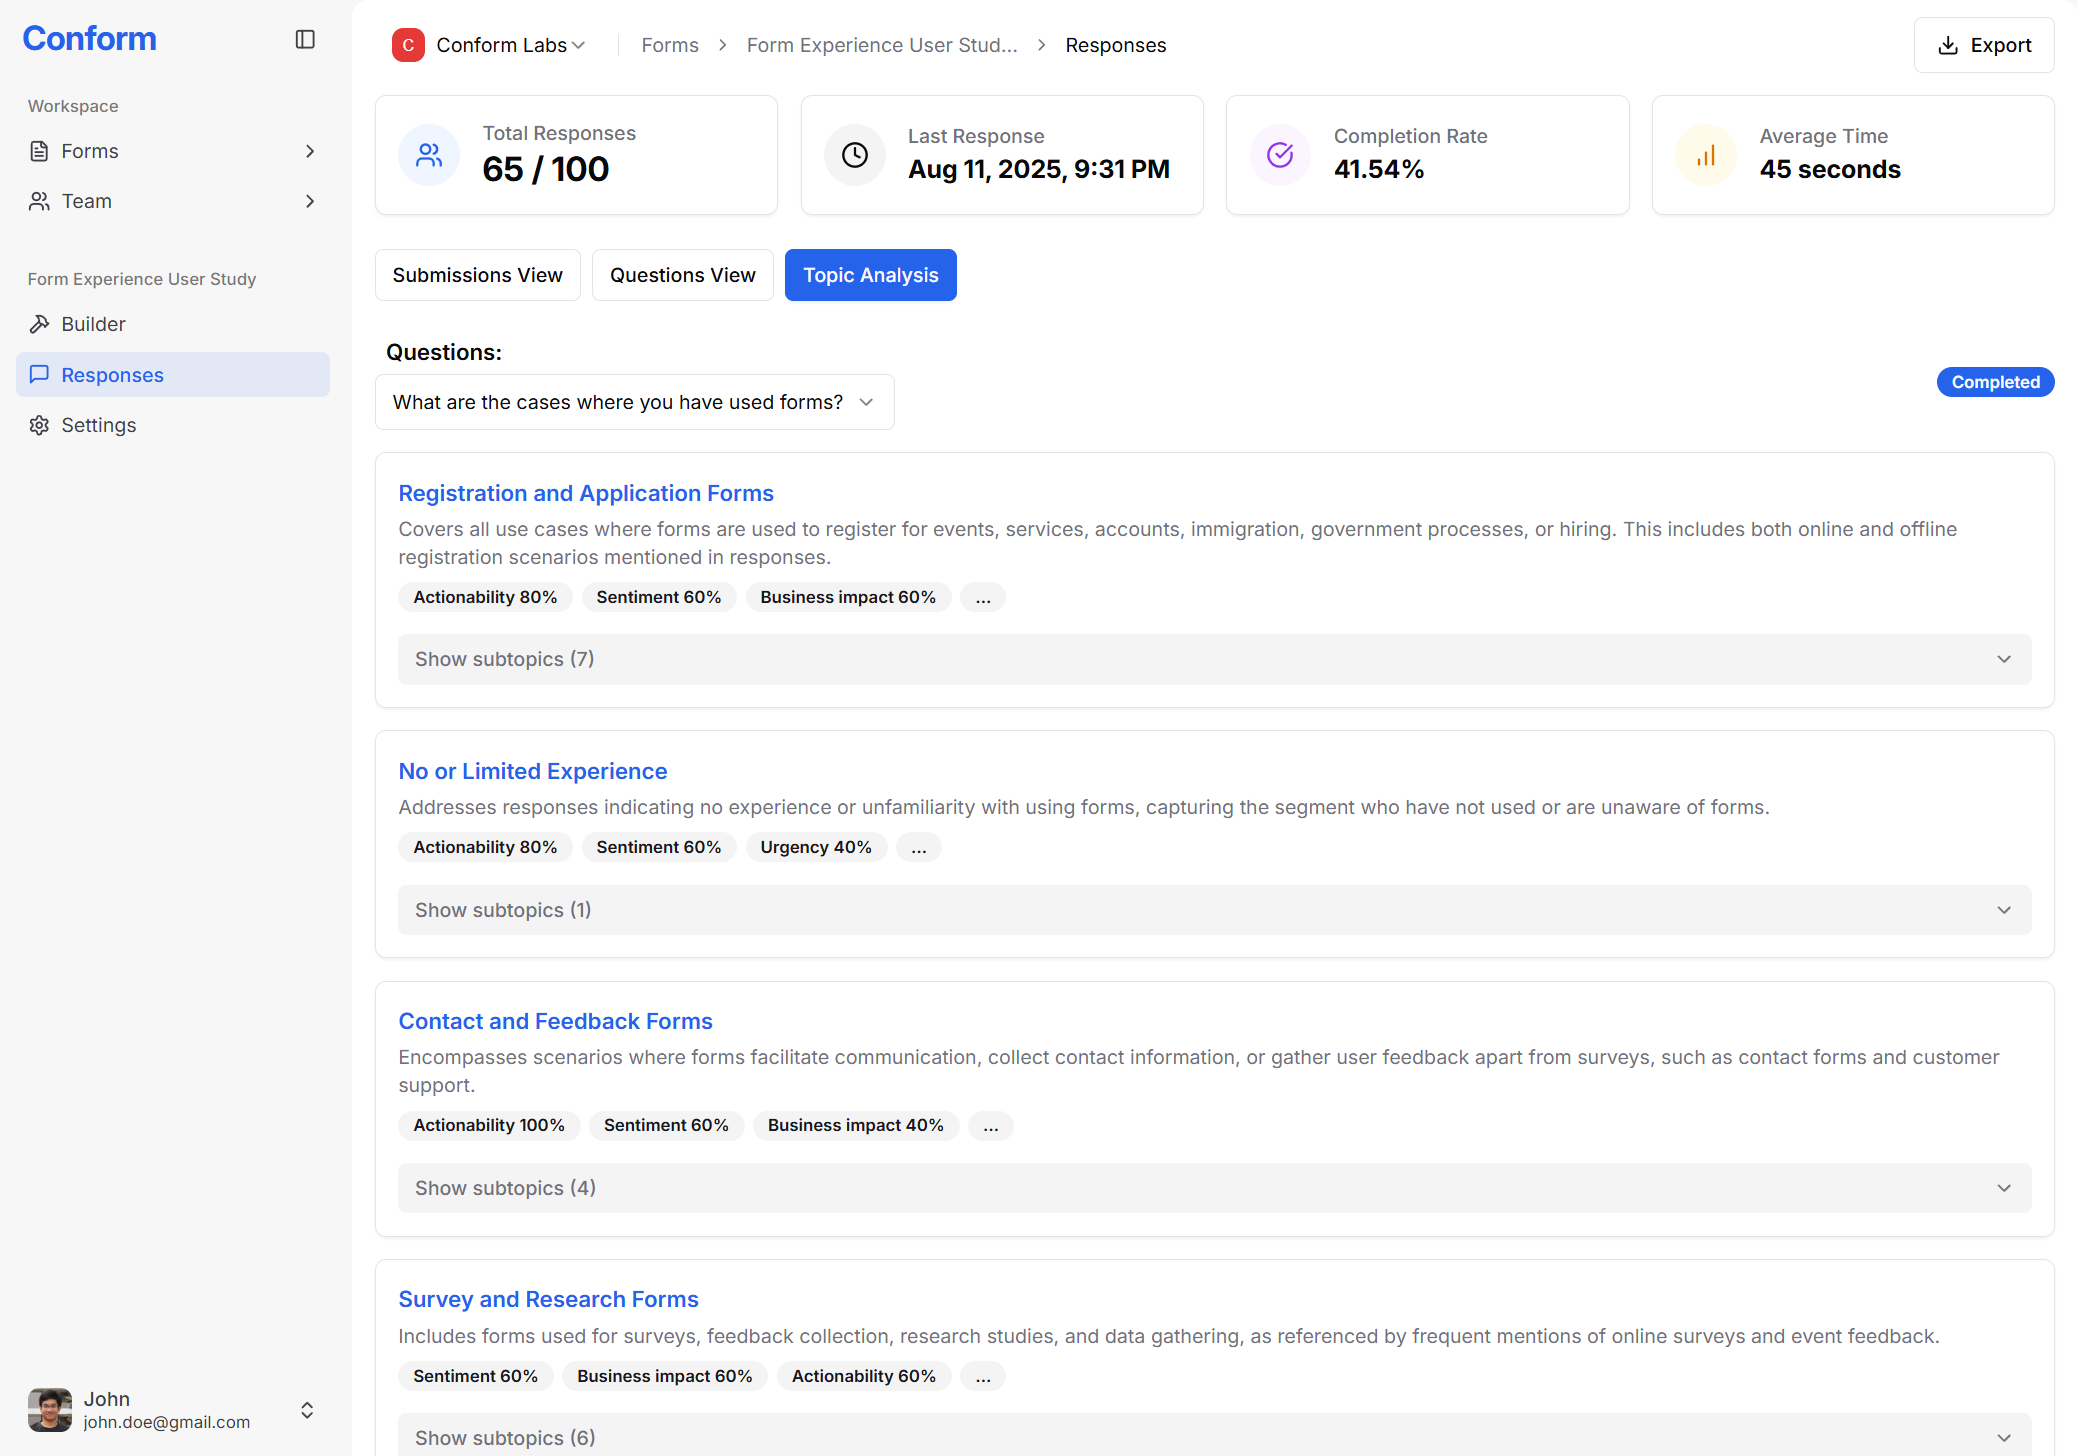Expand the Conform Labs workspace switcher

coord(580,45)
